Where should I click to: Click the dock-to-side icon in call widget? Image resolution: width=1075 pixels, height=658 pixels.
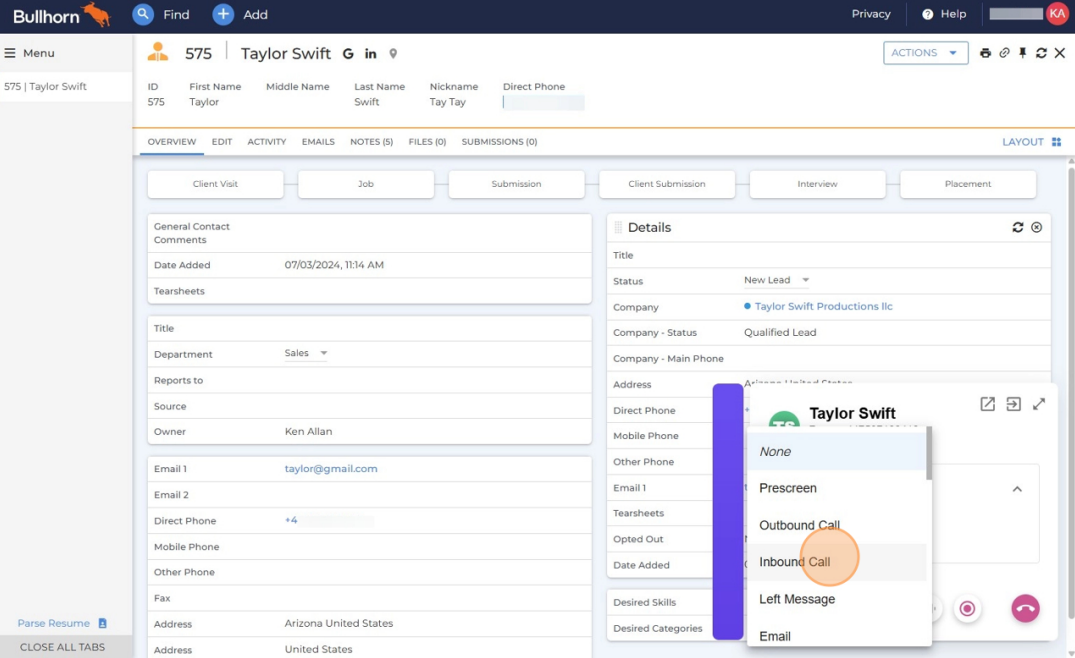pos(1013,404)
